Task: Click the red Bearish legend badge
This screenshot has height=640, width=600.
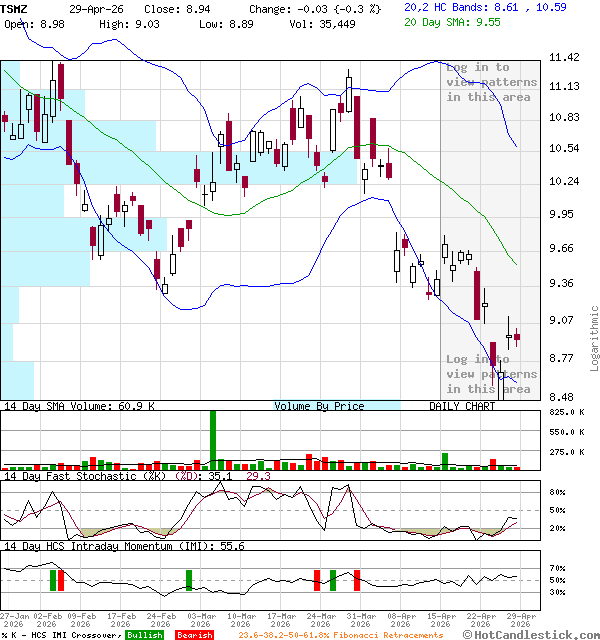Action: 193,634
